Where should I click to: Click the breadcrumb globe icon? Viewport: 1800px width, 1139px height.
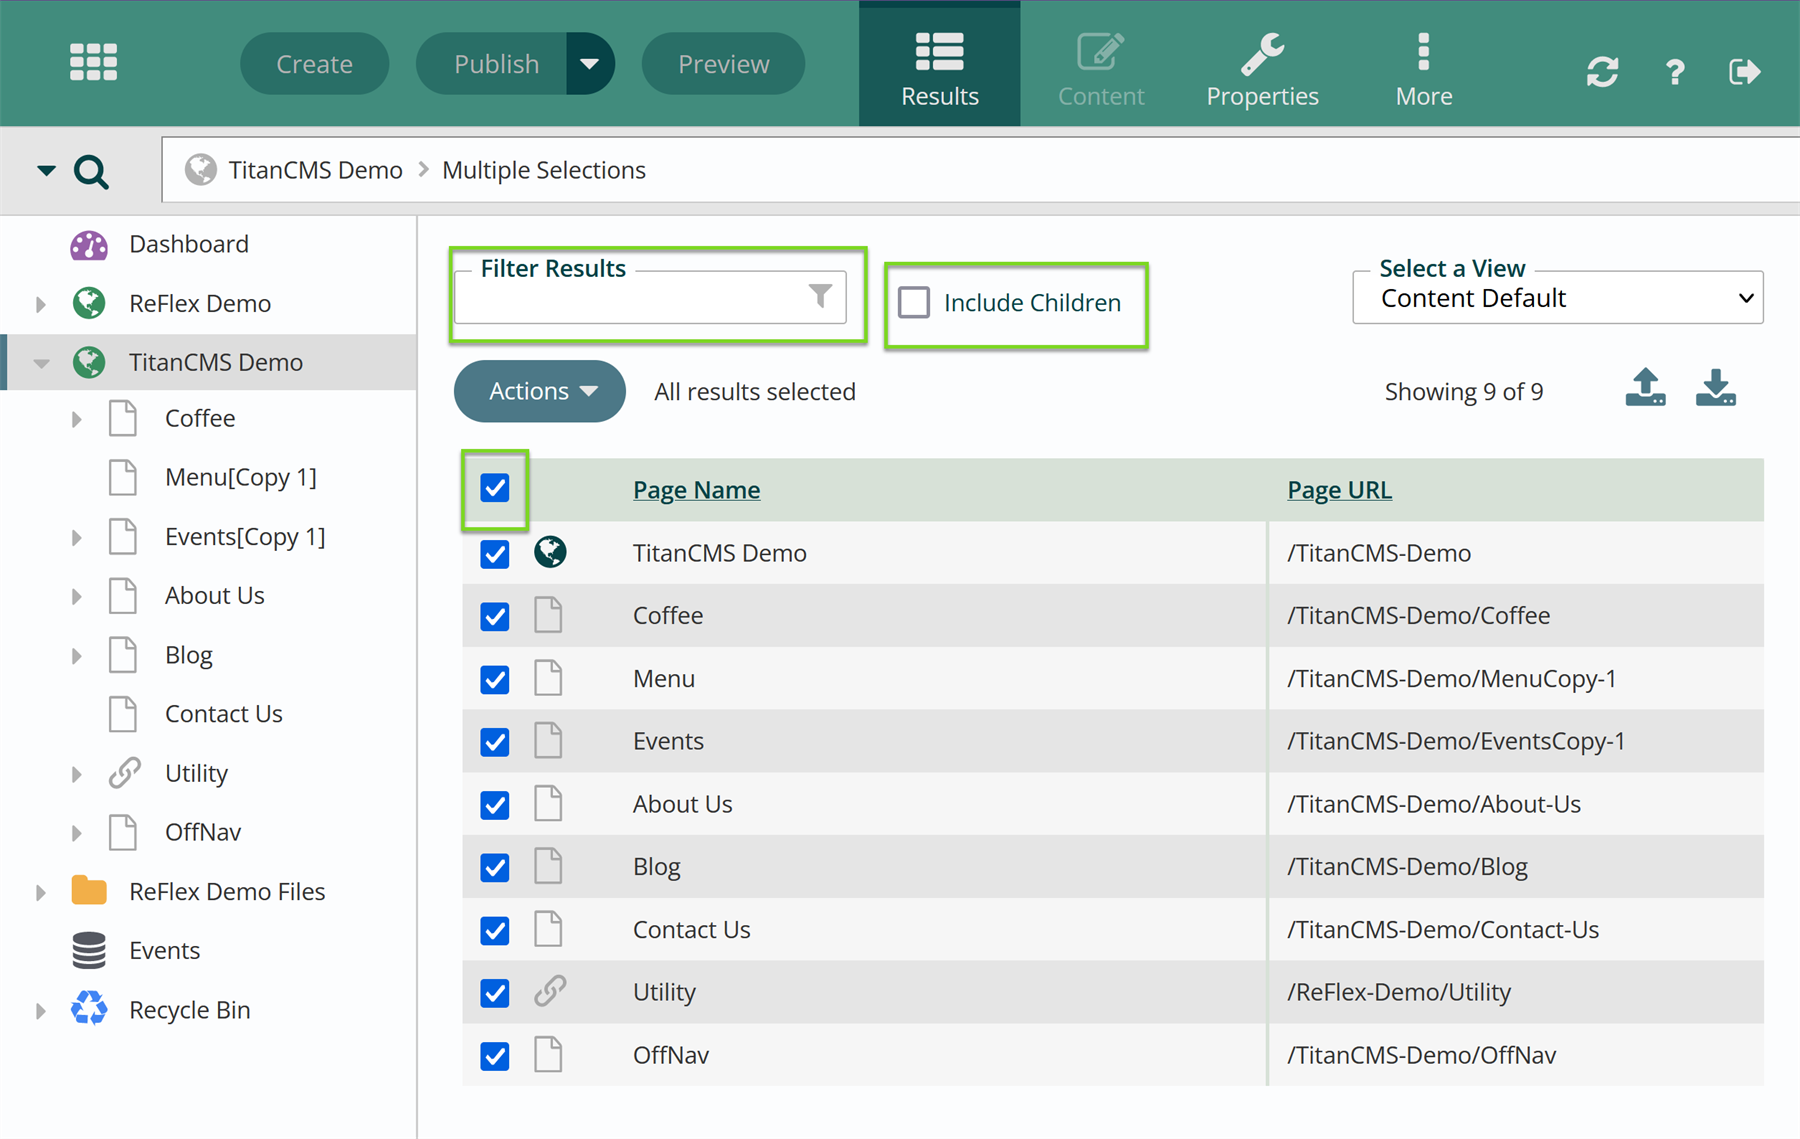[x=201, y=170]
